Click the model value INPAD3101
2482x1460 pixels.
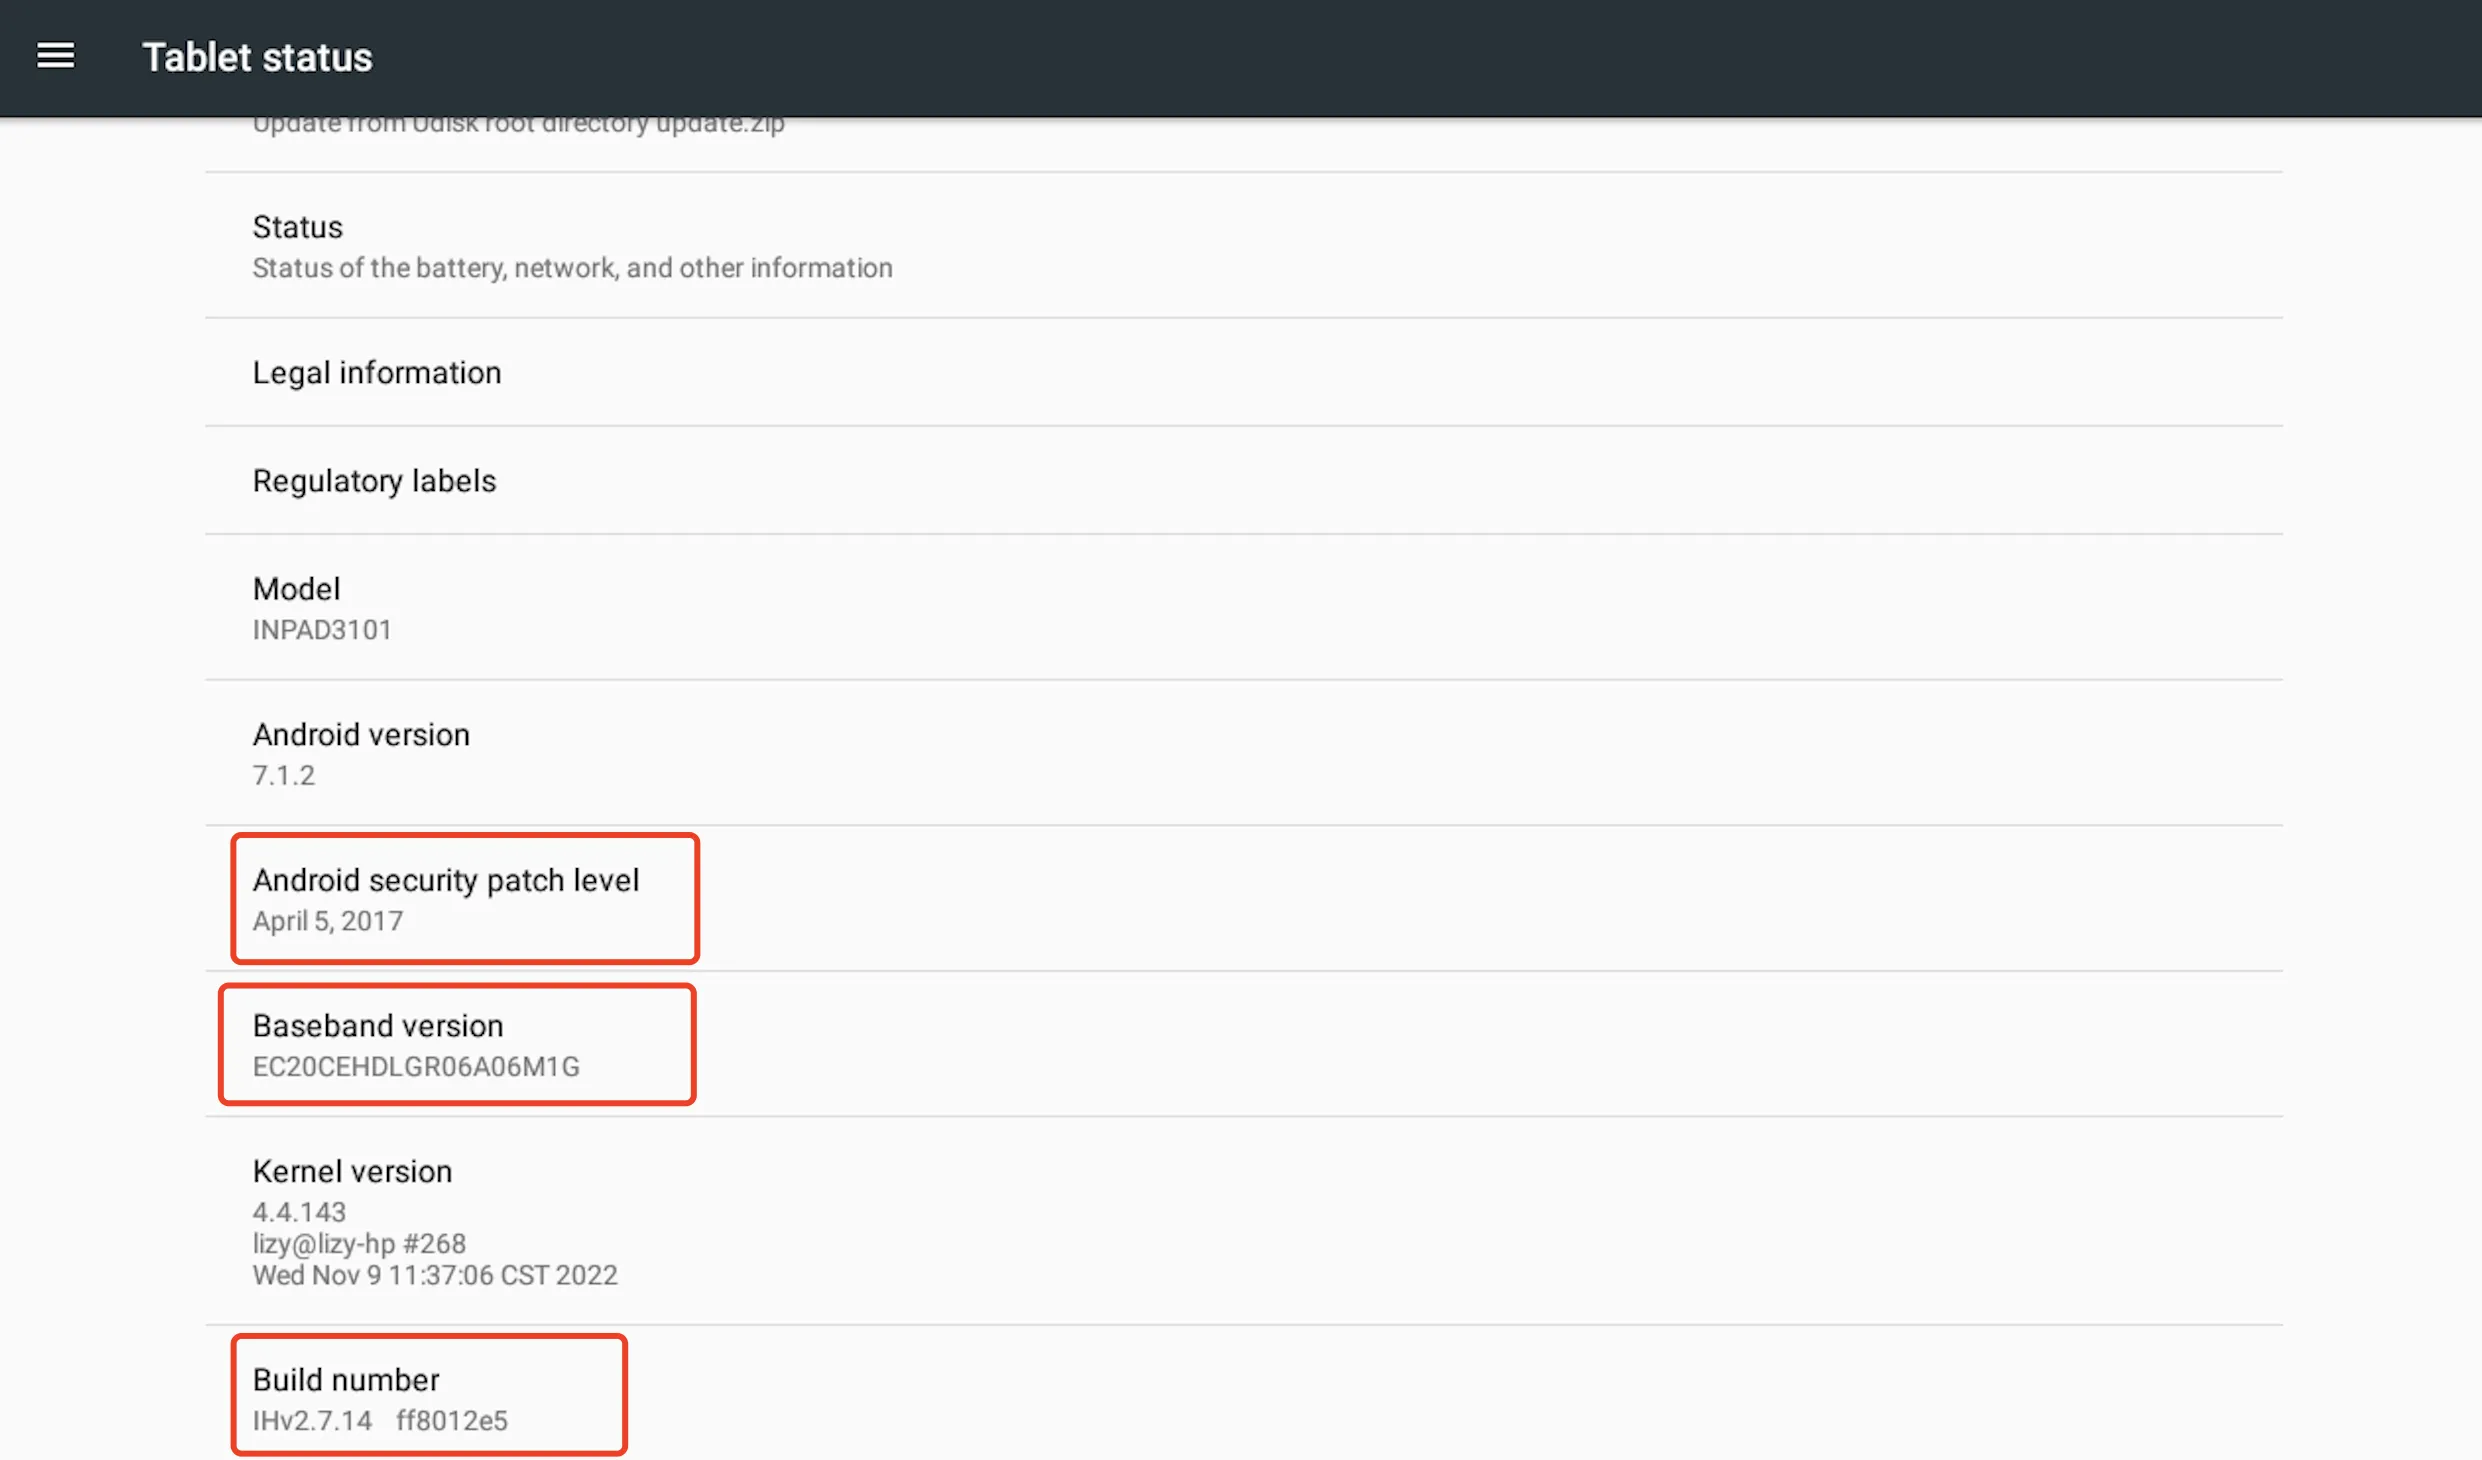pos(322,630)
